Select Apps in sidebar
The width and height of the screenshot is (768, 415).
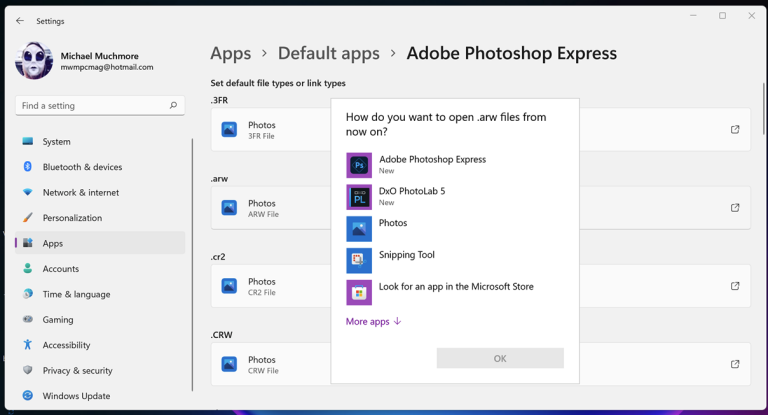click(x=100, y=244)
